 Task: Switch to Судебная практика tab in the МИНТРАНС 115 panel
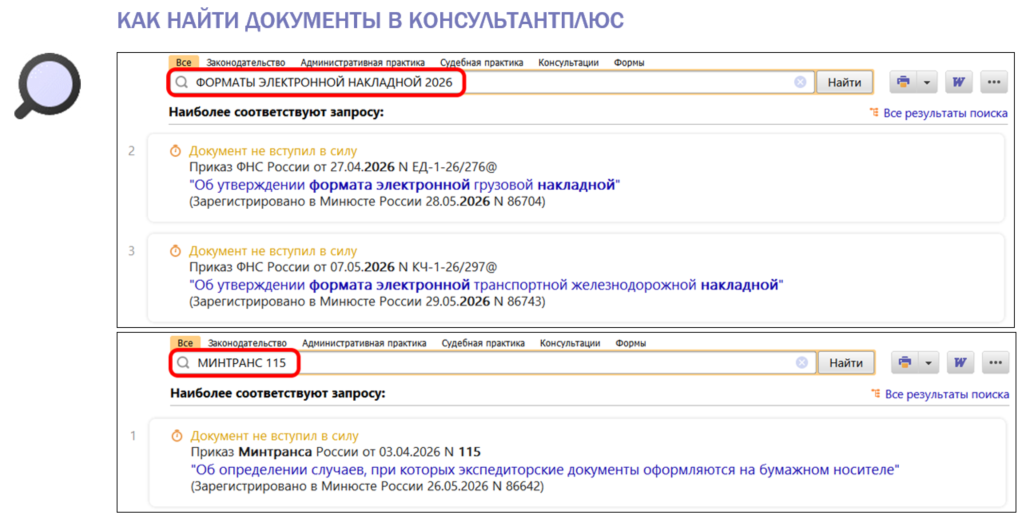pyautogui.click(x=483, y=343)
